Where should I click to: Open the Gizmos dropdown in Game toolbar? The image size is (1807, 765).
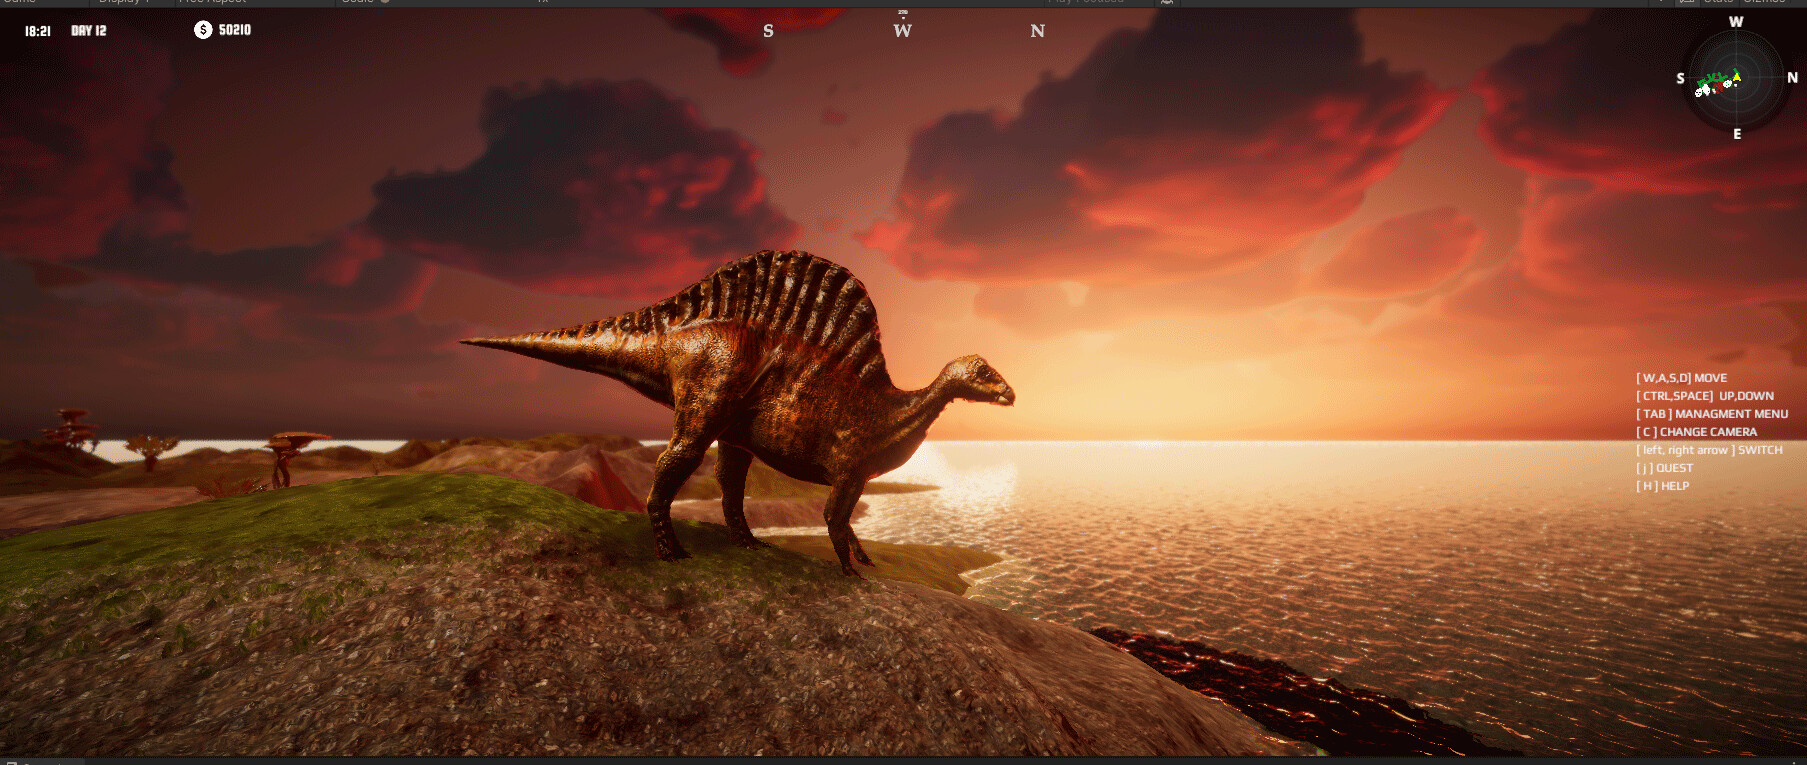click(1764, 2)
